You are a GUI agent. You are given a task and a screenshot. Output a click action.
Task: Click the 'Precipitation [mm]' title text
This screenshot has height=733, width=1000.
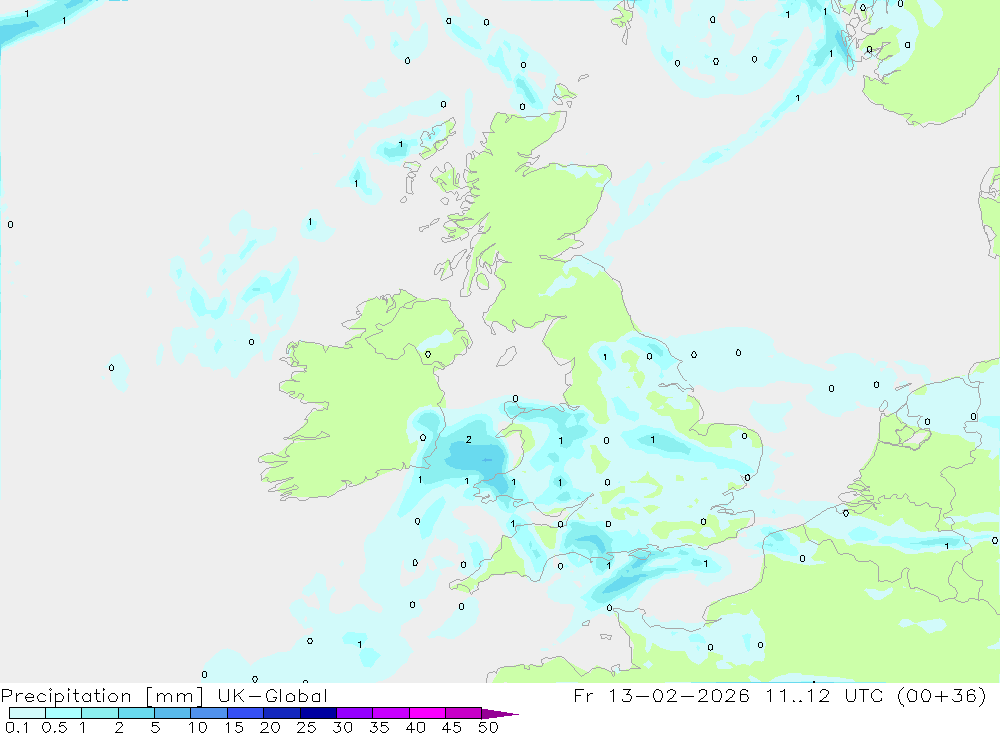click(102, 696)
